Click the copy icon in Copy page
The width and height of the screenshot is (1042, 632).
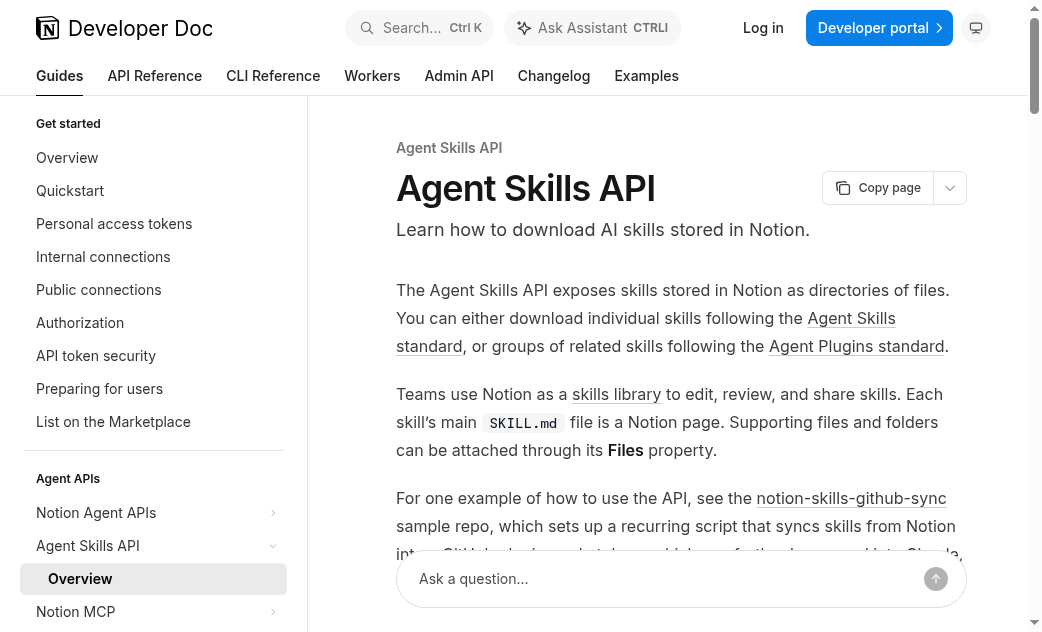[x=843, y=188]
